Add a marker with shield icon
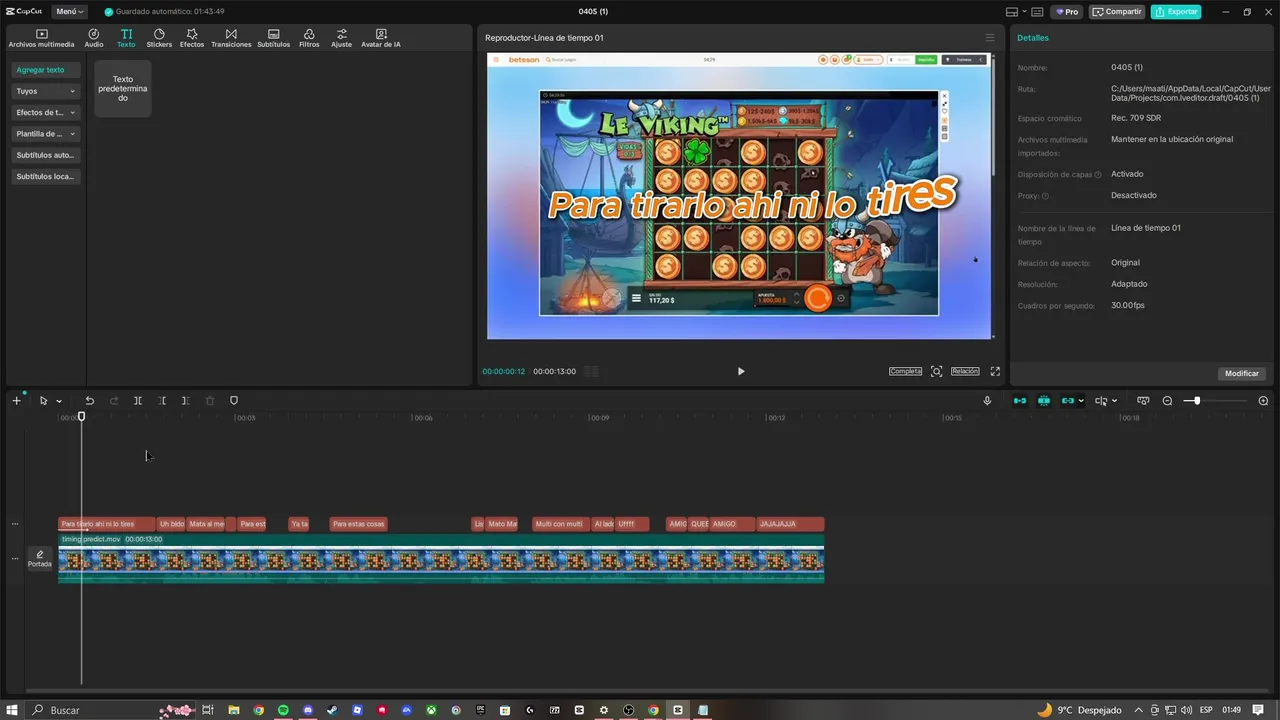Screen dimensions: 1280x720 click(234, 400)
